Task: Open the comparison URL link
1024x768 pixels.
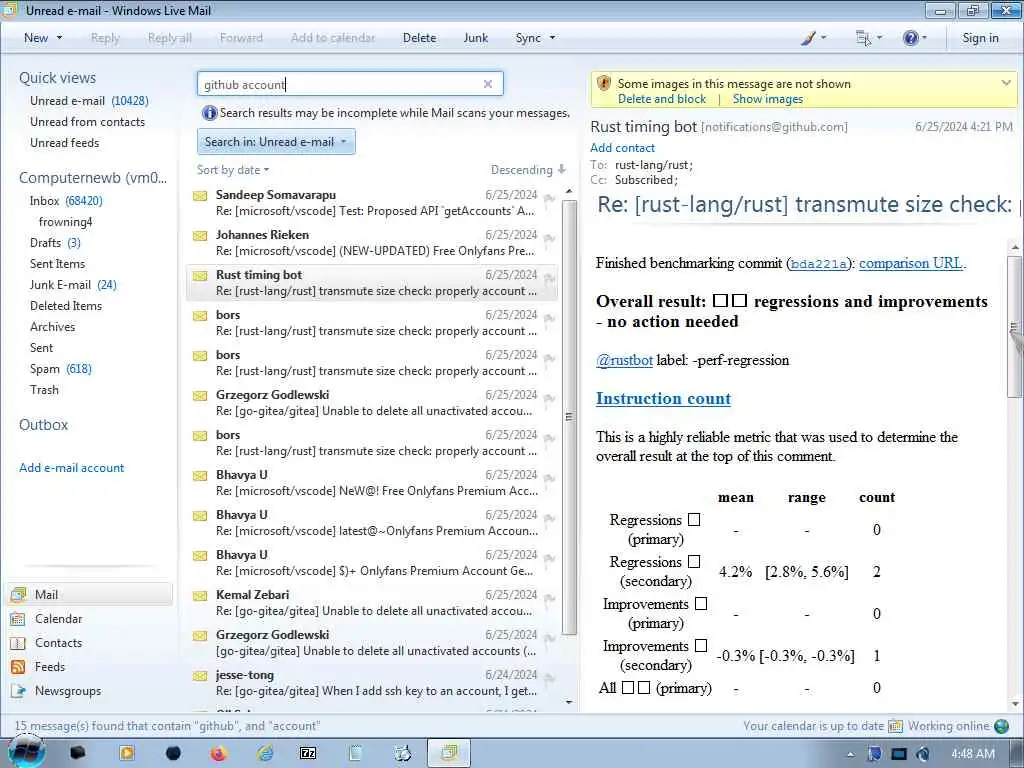Action: [910, 263]
